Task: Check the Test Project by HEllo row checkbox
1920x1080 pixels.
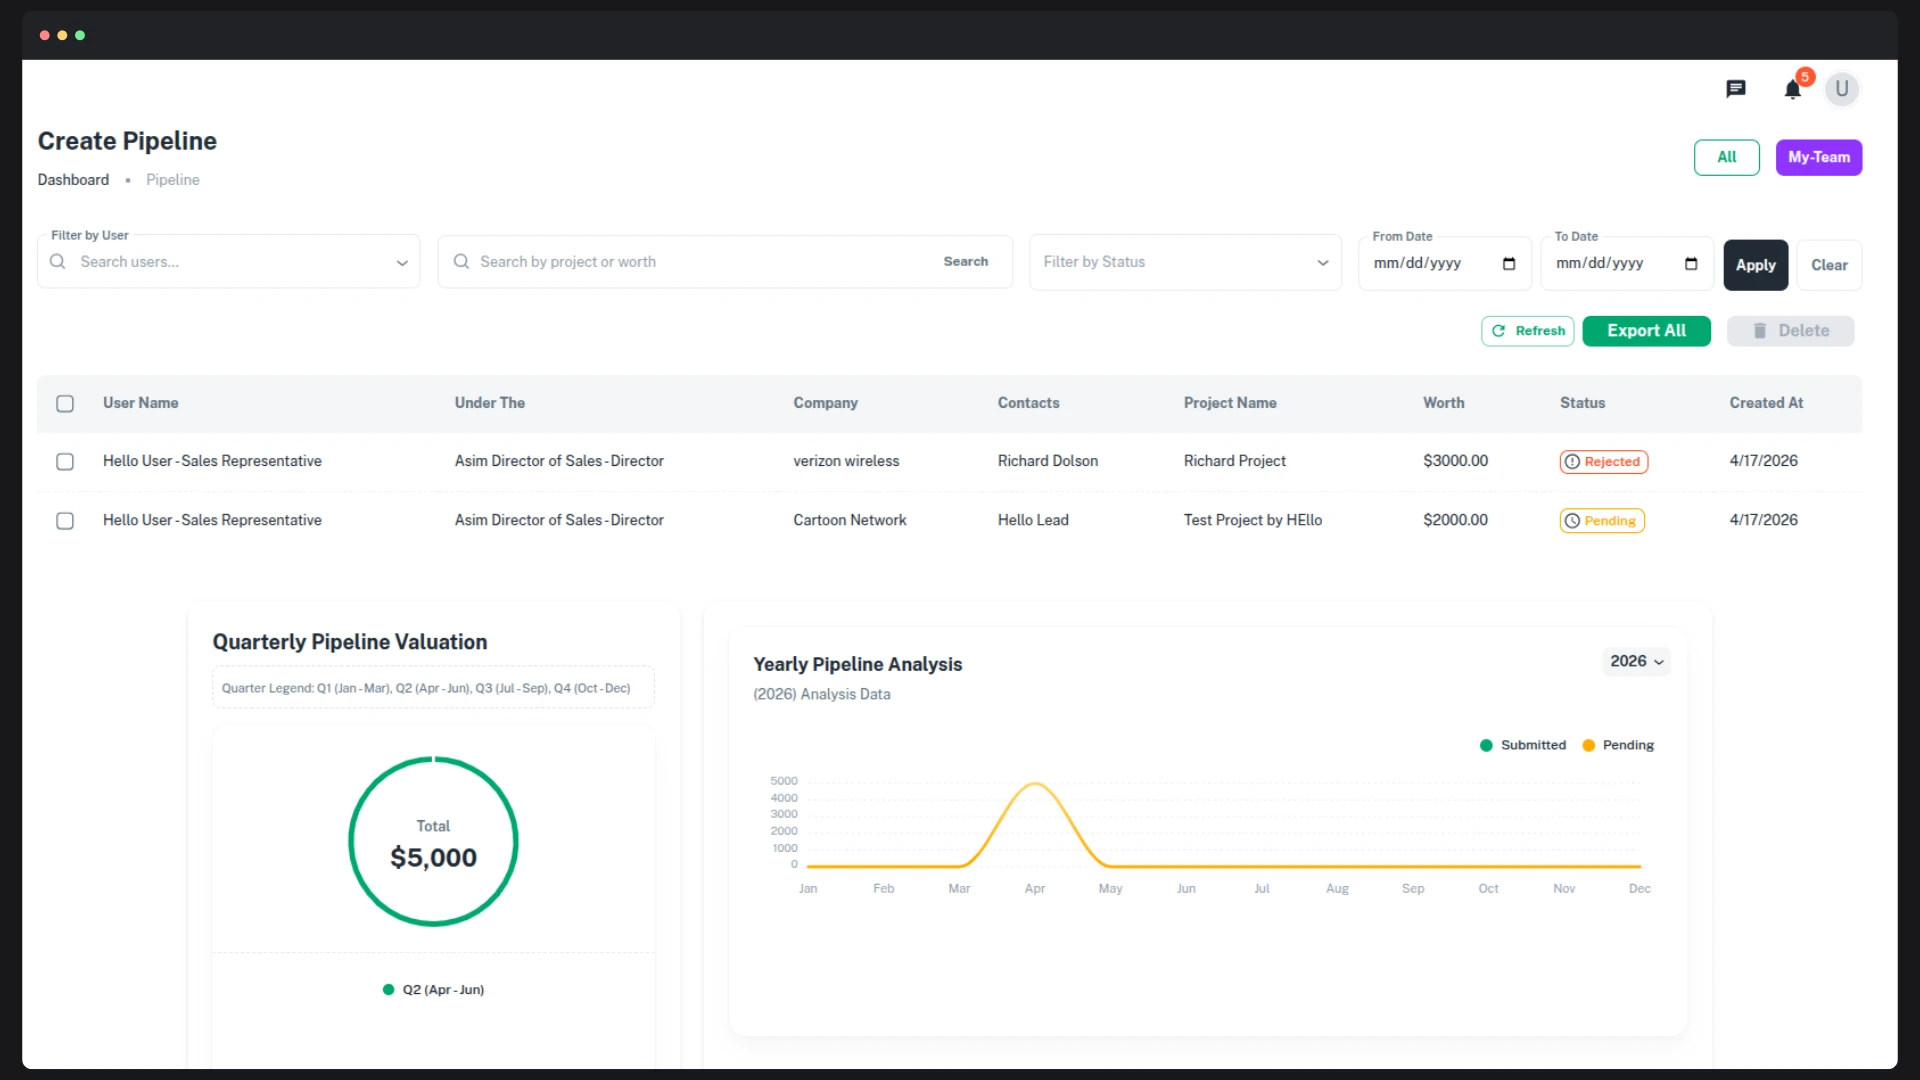Action: tap(65, 521)
